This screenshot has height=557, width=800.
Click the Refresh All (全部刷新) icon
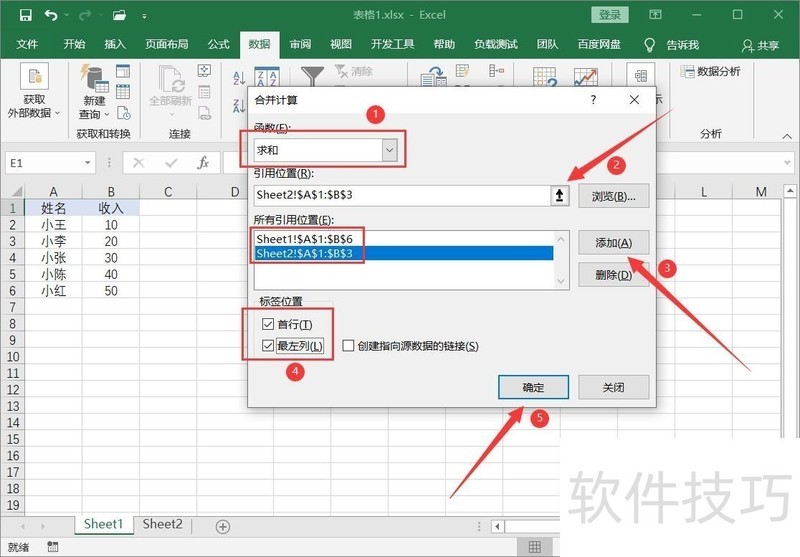[x=170, y=81]
